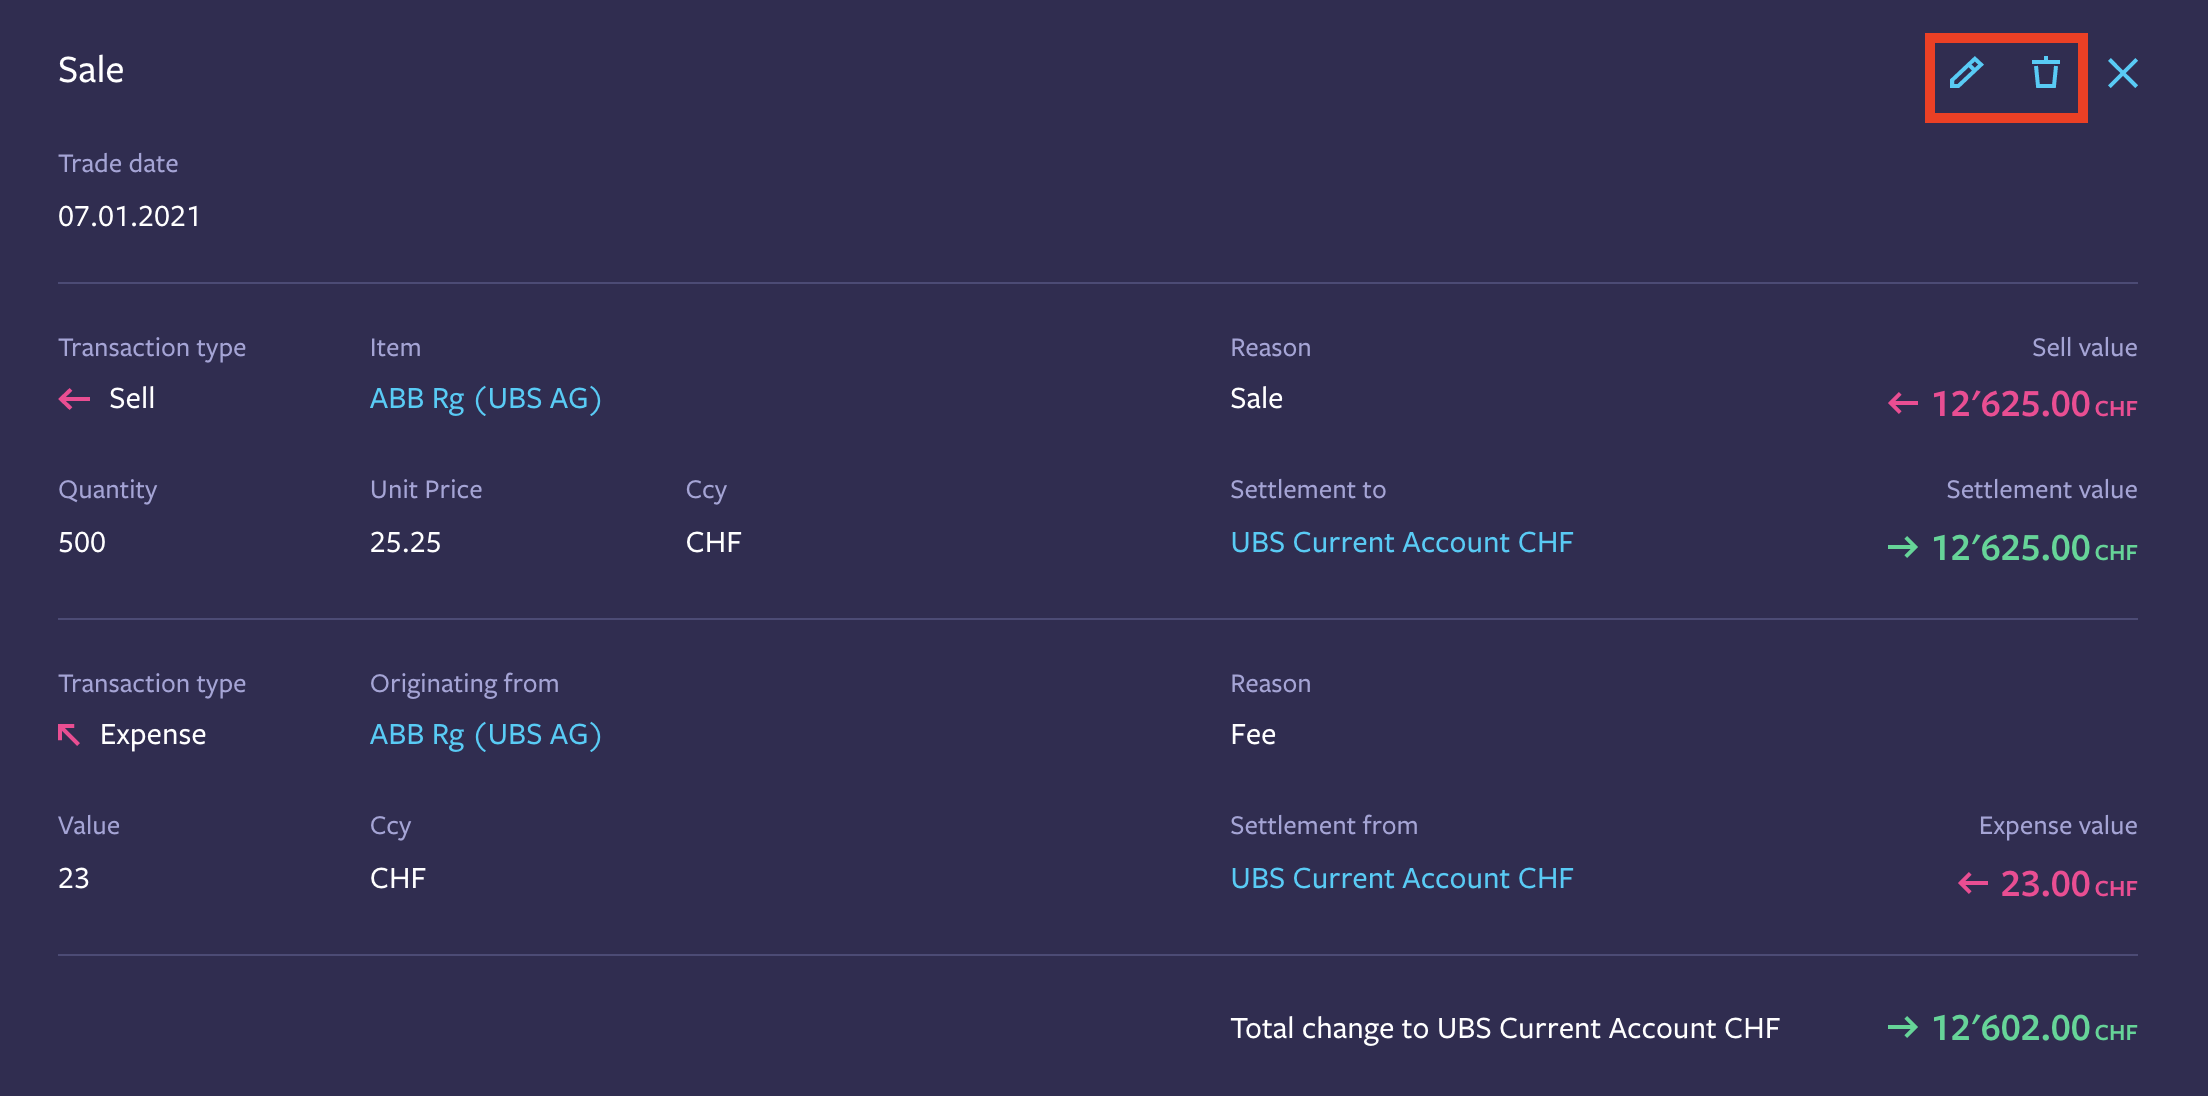Click the trade date 07.01.2021
This screenshot has height=1096, width=2208.
130,216
